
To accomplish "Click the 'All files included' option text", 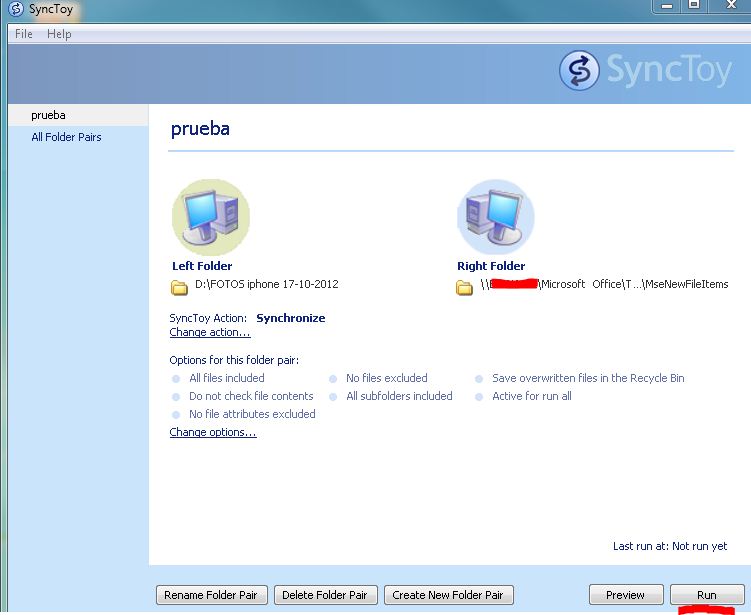I will [x=227, y=378].
